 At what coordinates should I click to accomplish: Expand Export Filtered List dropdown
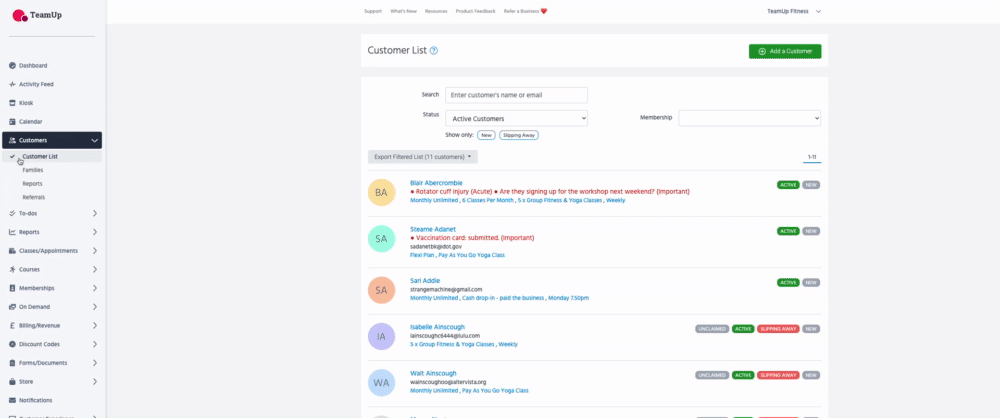click(422, 157)
